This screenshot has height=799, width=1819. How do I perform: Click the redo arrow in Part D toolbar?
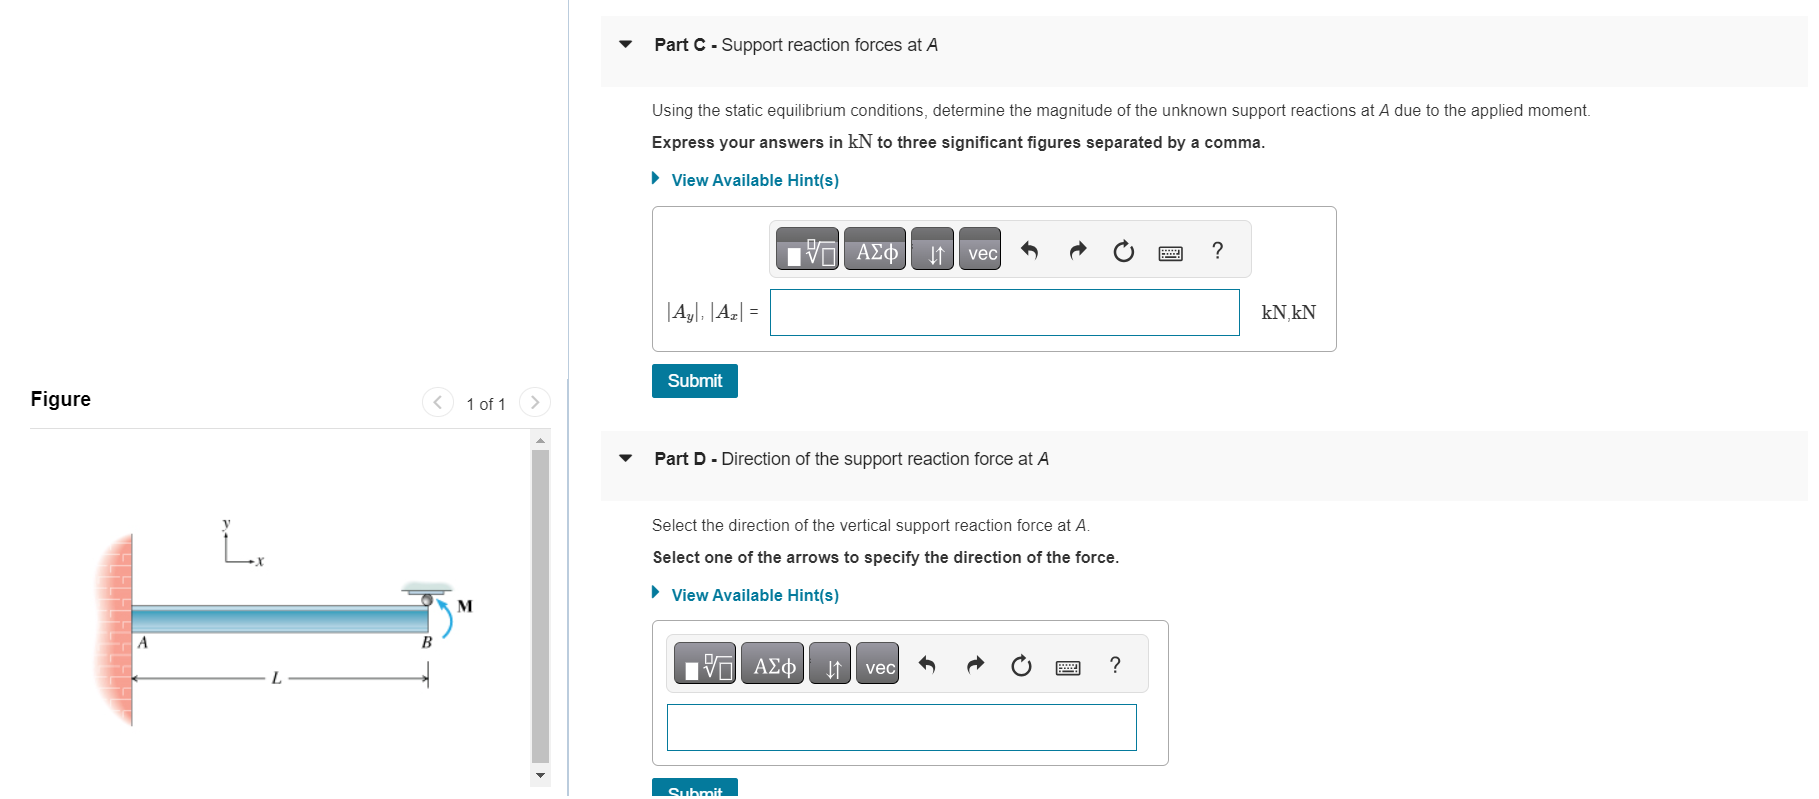coord(973,664)
